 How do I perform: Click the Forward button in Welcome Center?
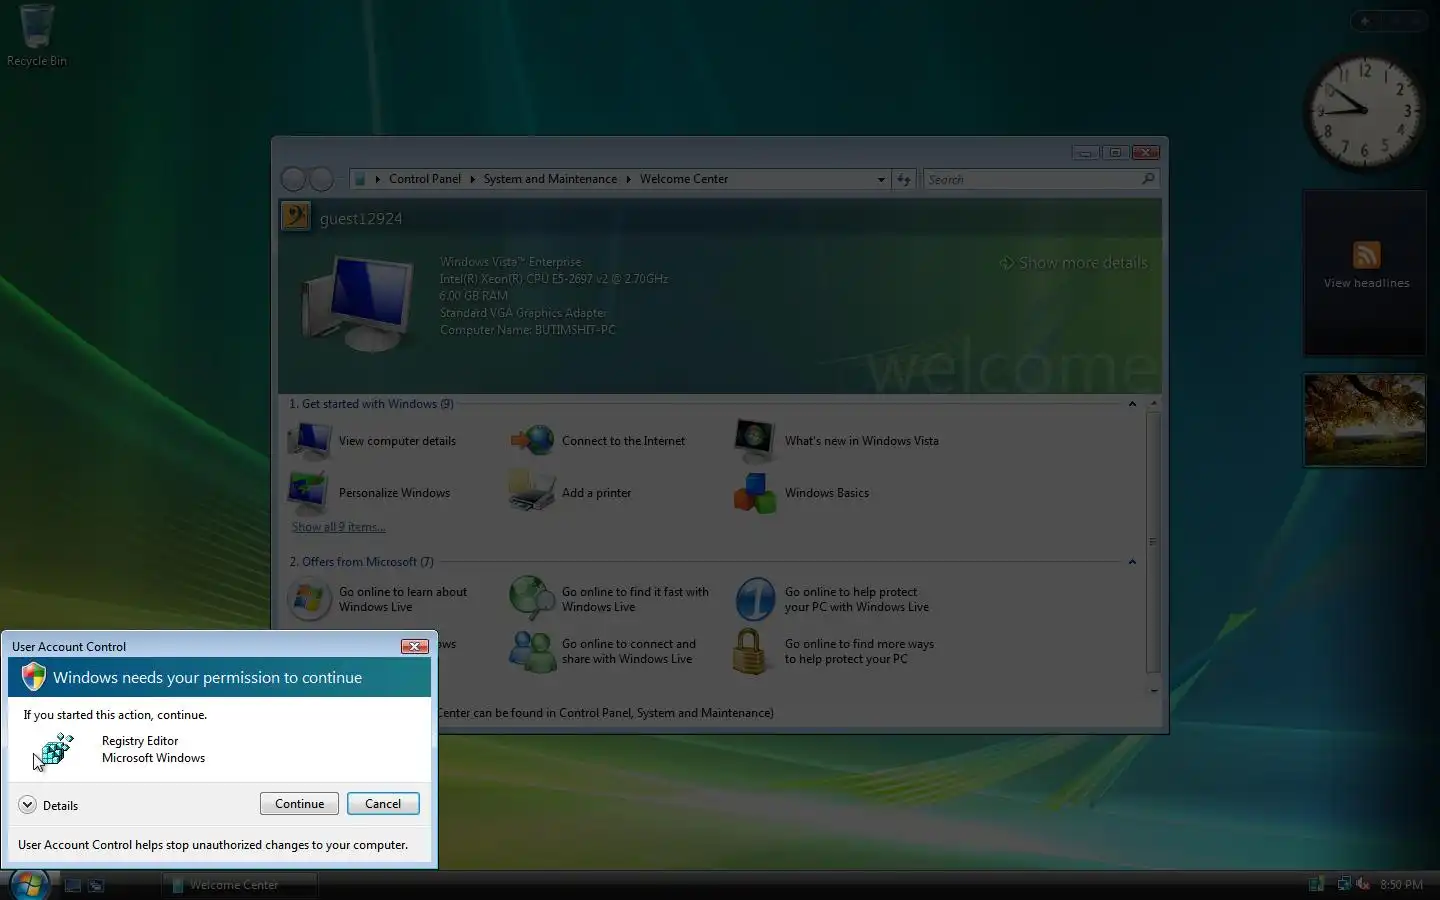point(321,179)
